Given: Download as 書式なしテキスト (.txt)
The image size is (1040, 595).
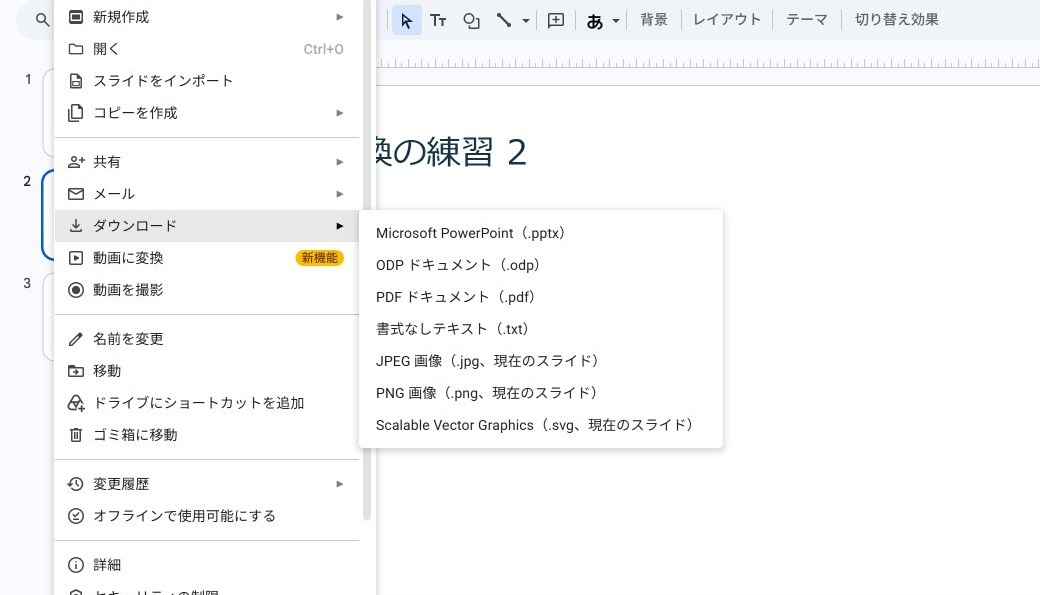Looking at the screenshot, I should 541,329.
